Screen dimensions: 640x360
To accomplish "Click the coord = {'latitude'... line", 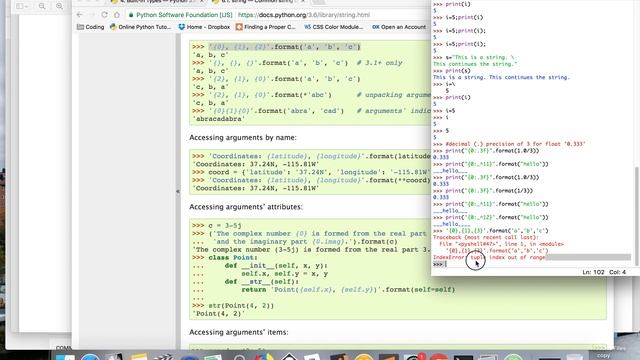I will click(311, 172).
